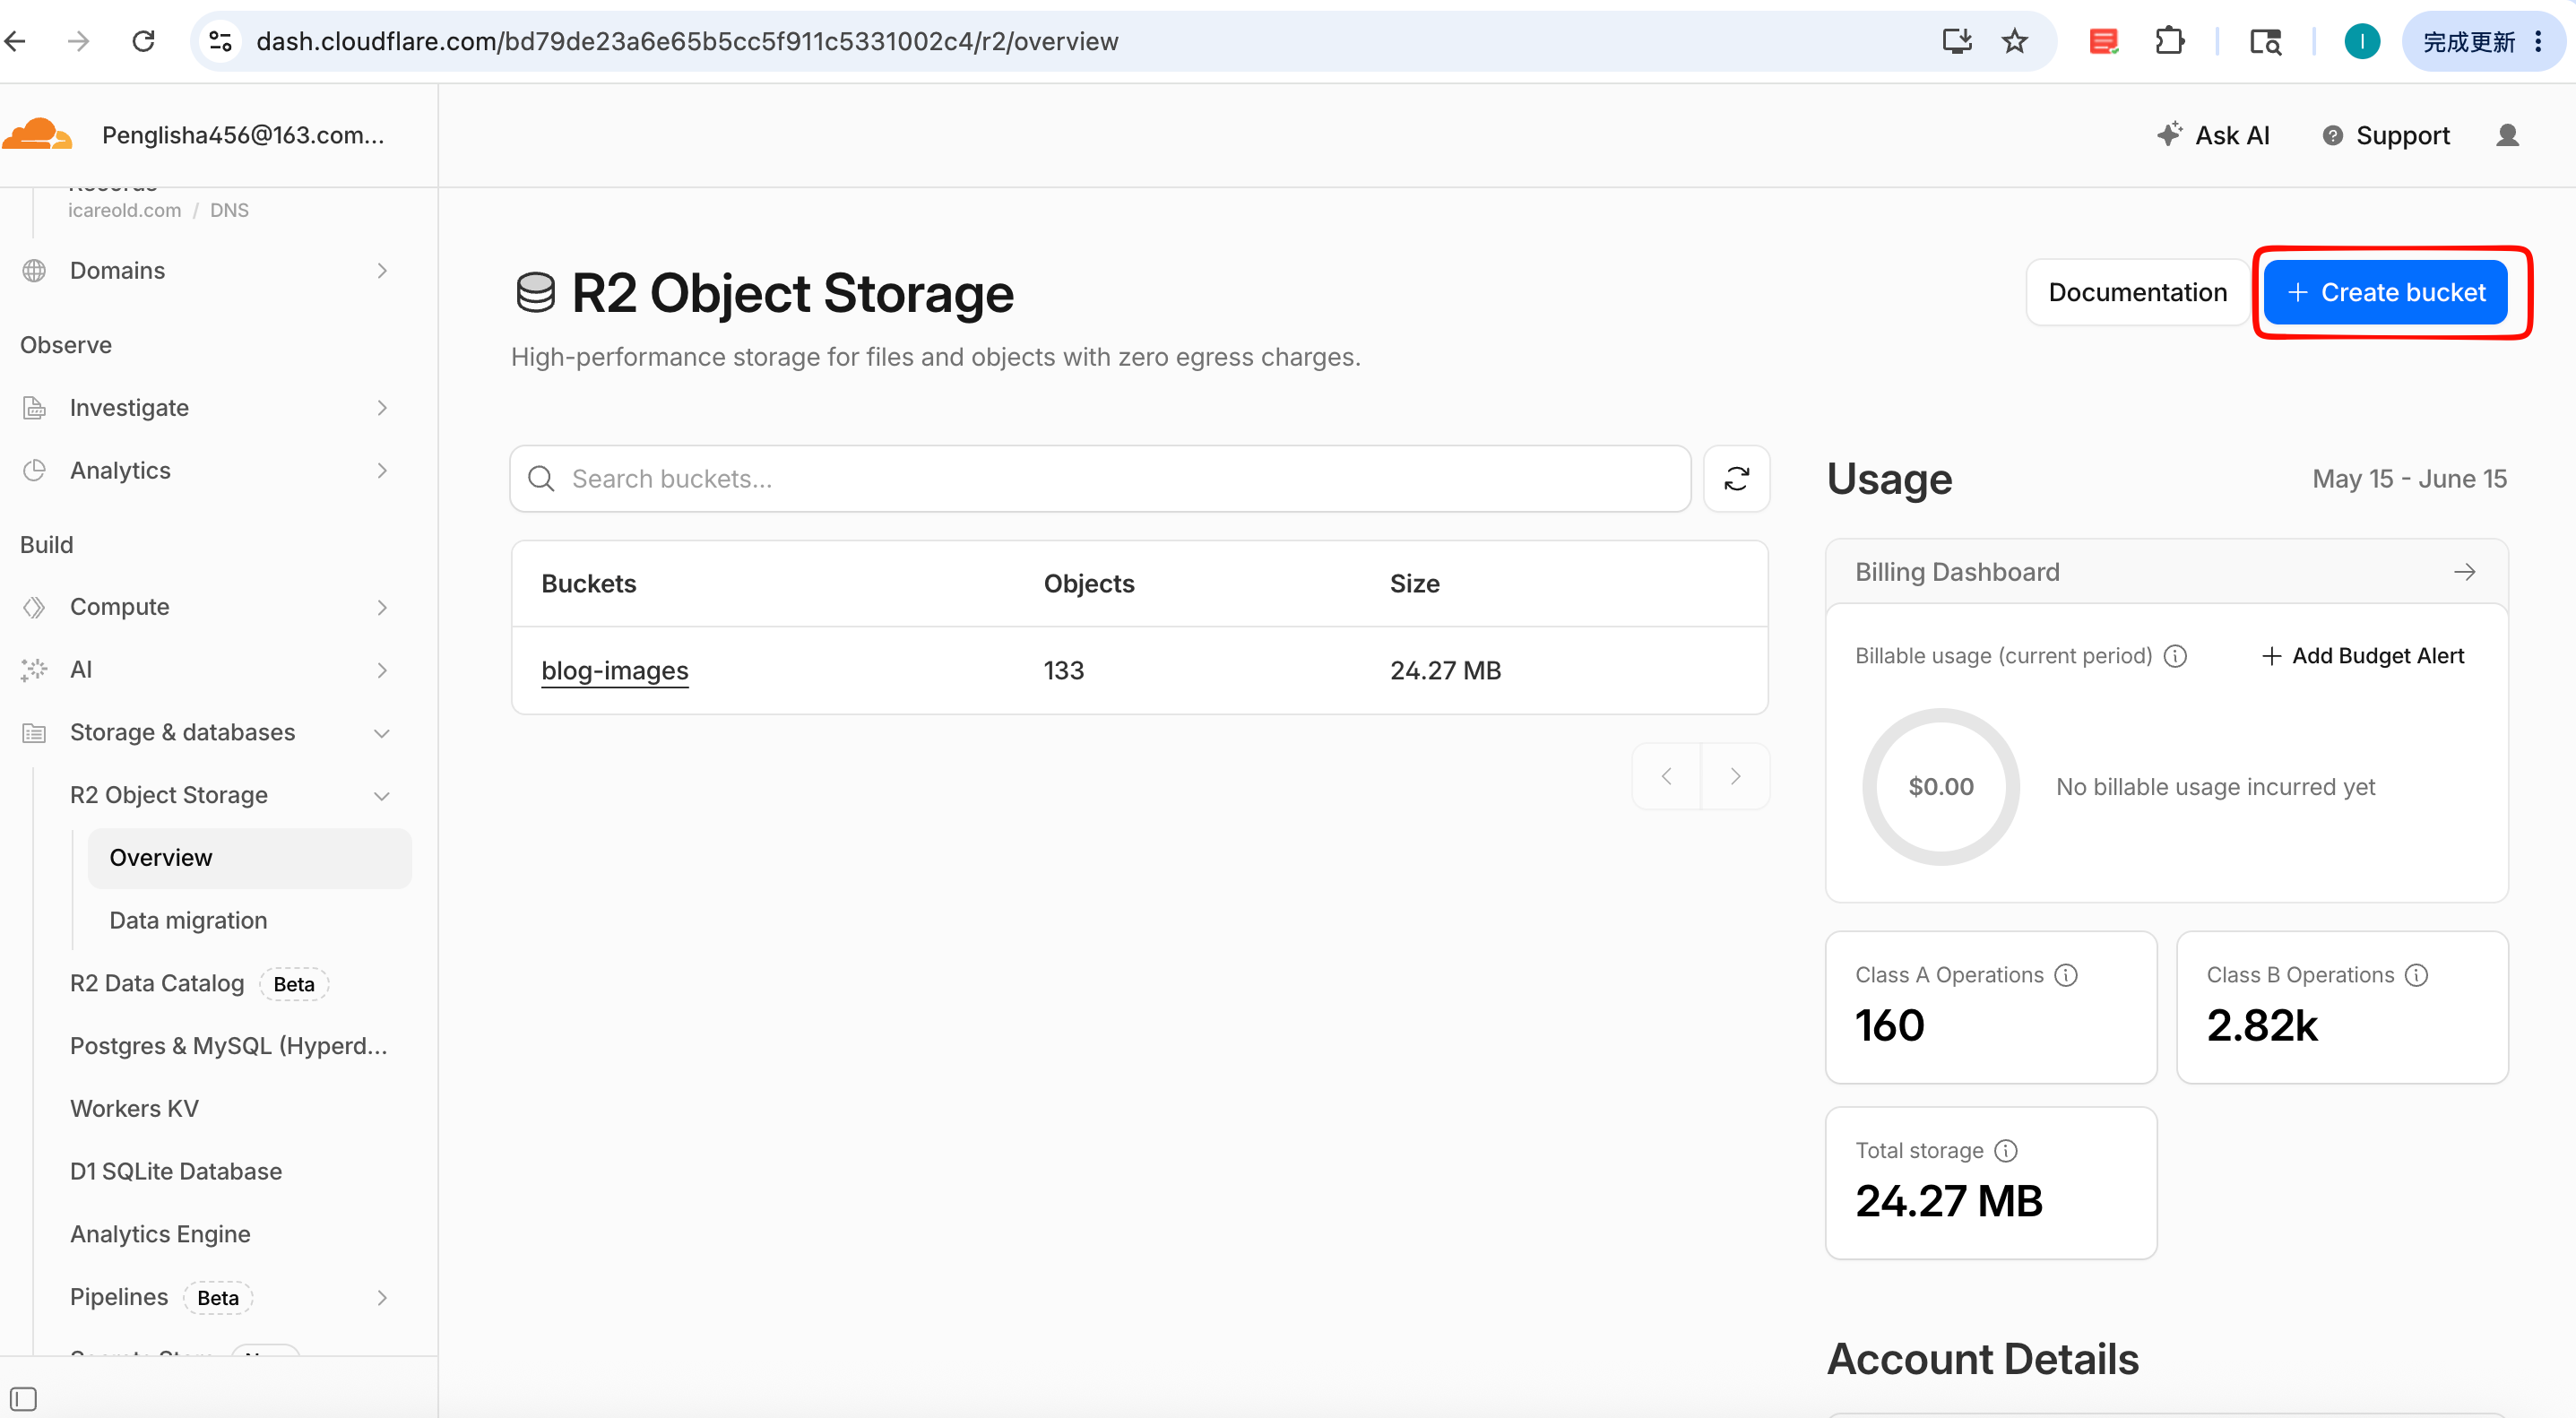Screen dimensions: 2576x1418
Task: Open the account switcher Penglisha456@163.com
Action: 243,135
